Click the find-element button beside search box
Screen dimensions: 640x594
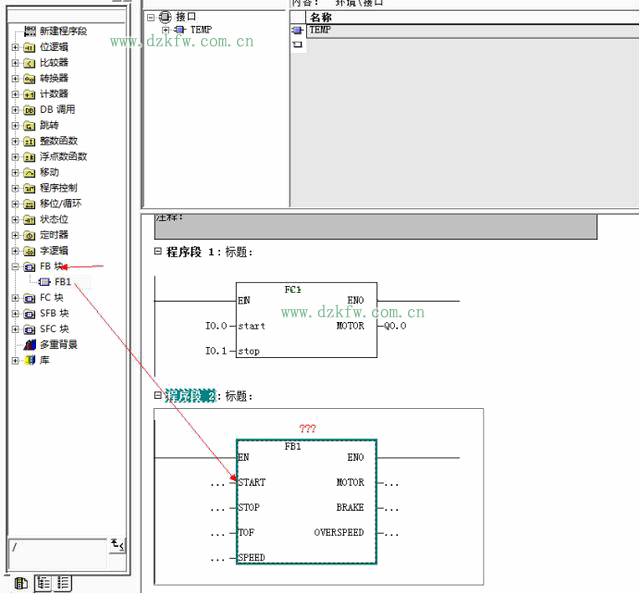(117, 545)
